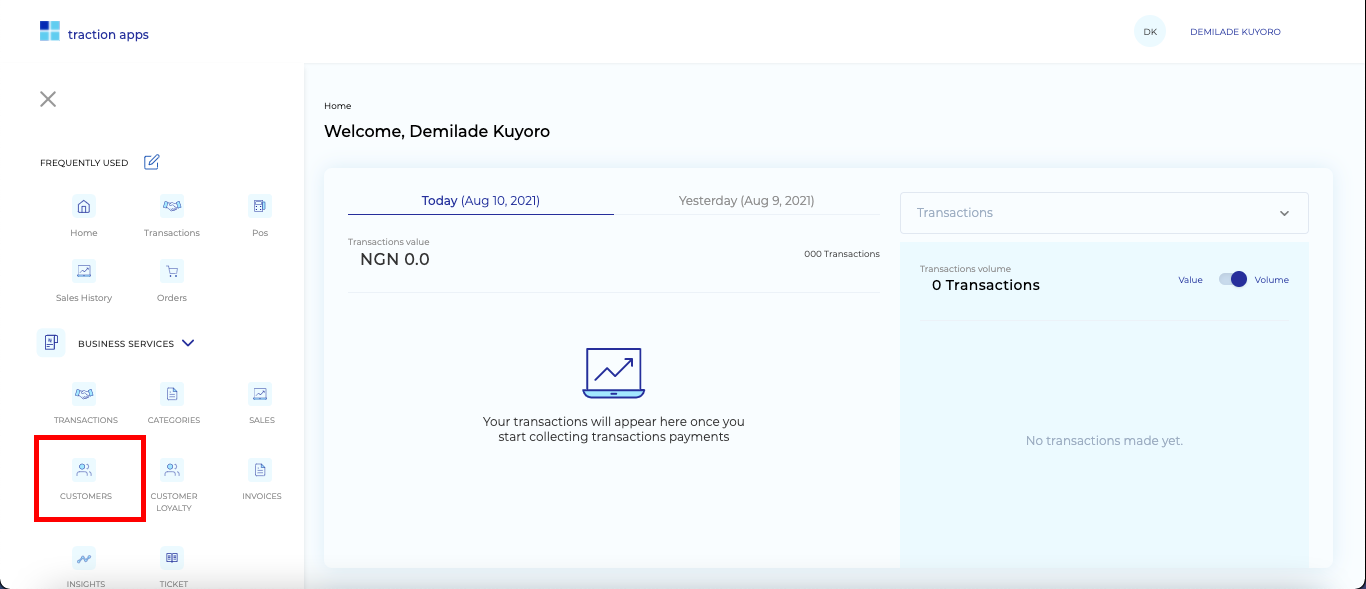
Task: Switch the transactions chart to Value view
Action: [x=1189, y=280]
